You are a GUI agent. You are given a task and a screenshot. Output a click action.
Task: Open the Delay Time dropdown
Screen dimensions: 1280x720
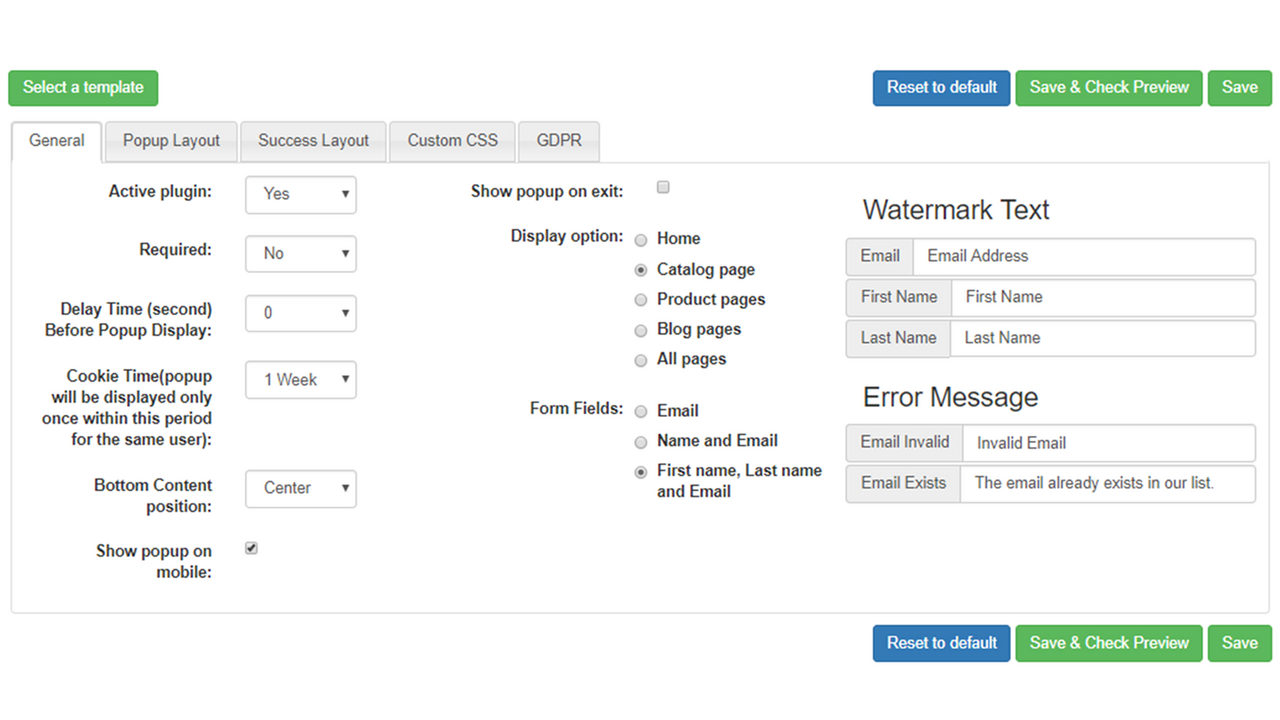coord(301,313)
